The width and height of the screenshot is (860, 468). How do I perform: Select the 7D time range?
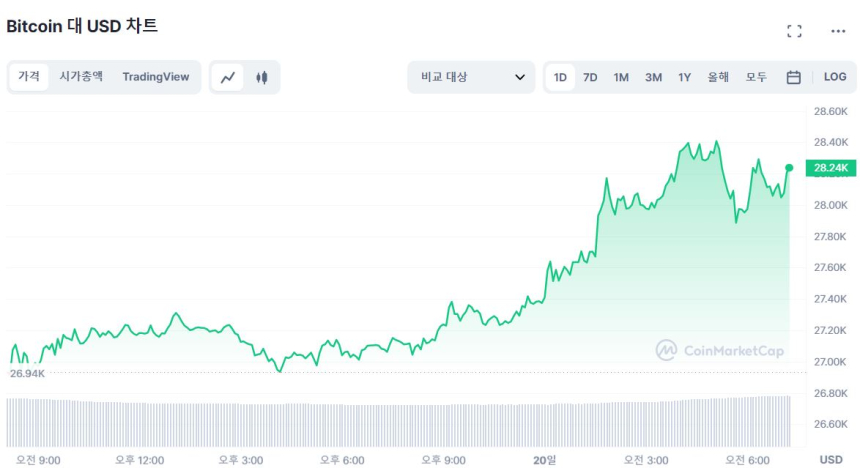590,77
